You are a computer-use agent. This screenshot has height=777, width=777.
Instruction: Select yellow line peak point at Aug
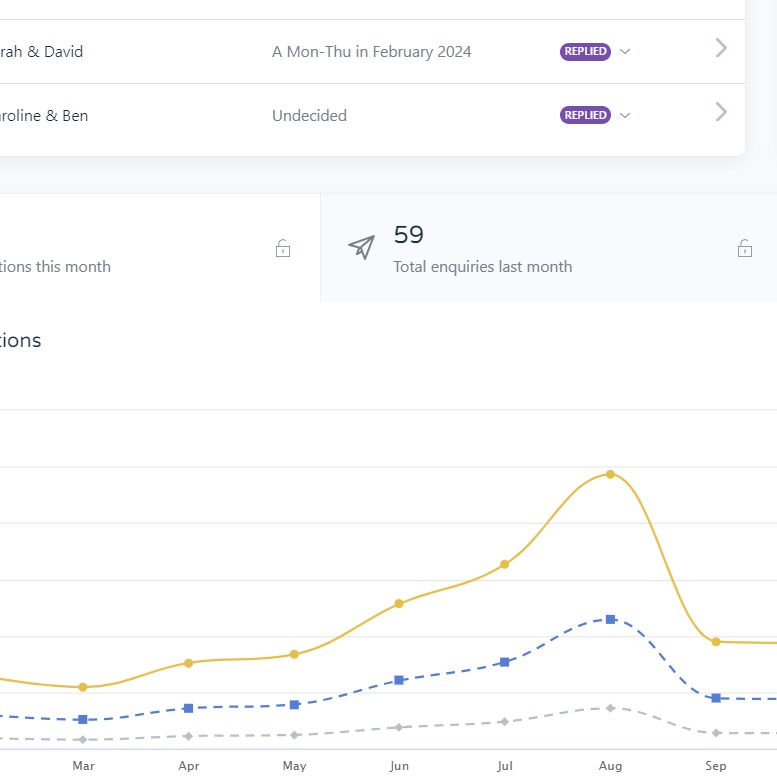coord(610,474)
